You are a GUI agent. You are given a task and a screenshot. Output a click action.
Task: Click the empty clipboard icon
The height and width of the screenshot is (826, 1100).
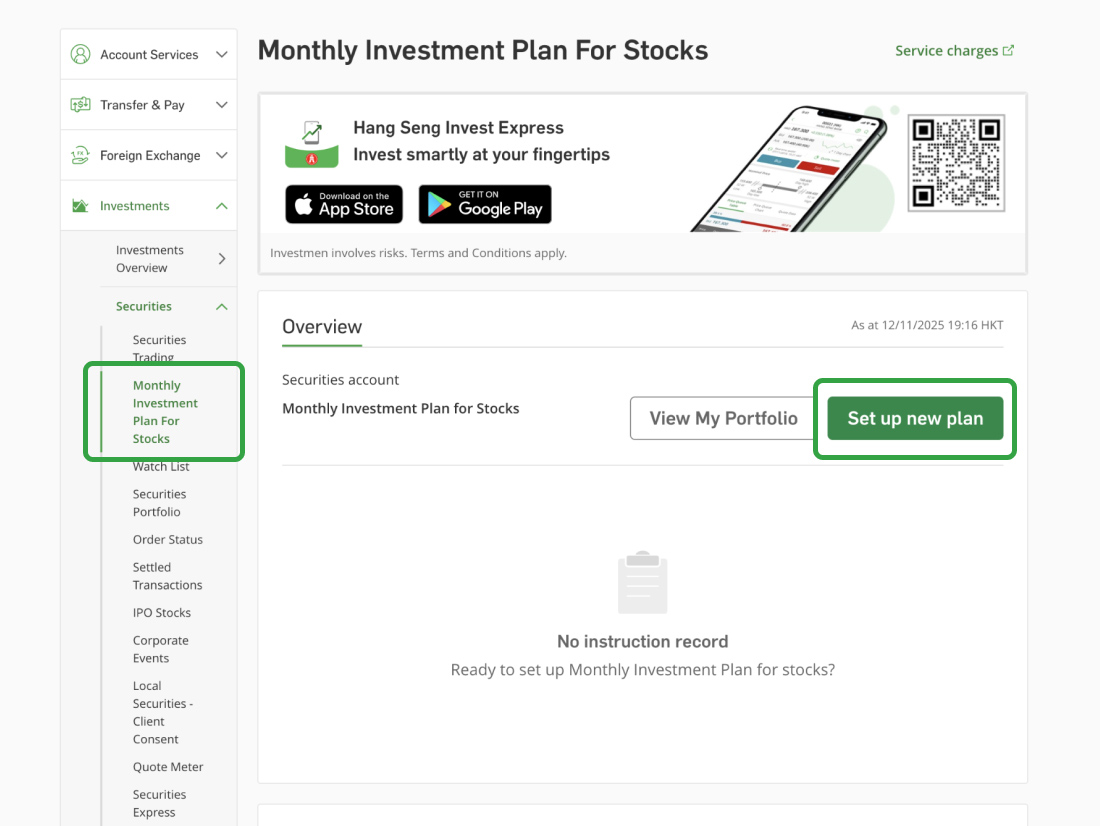point(642,583)
